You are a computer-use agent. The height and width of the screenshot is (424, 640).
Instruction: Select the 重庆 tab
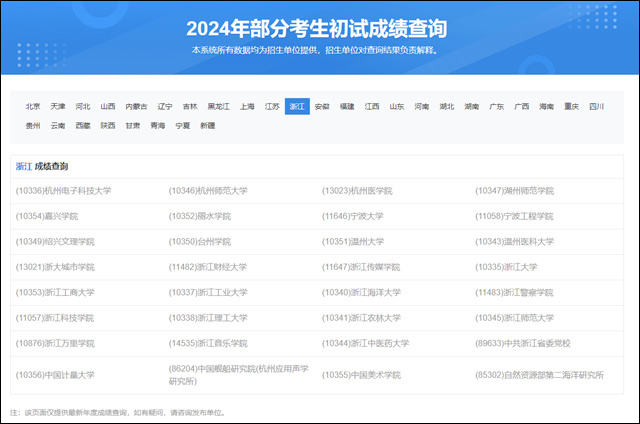click(x=571, y=107)
